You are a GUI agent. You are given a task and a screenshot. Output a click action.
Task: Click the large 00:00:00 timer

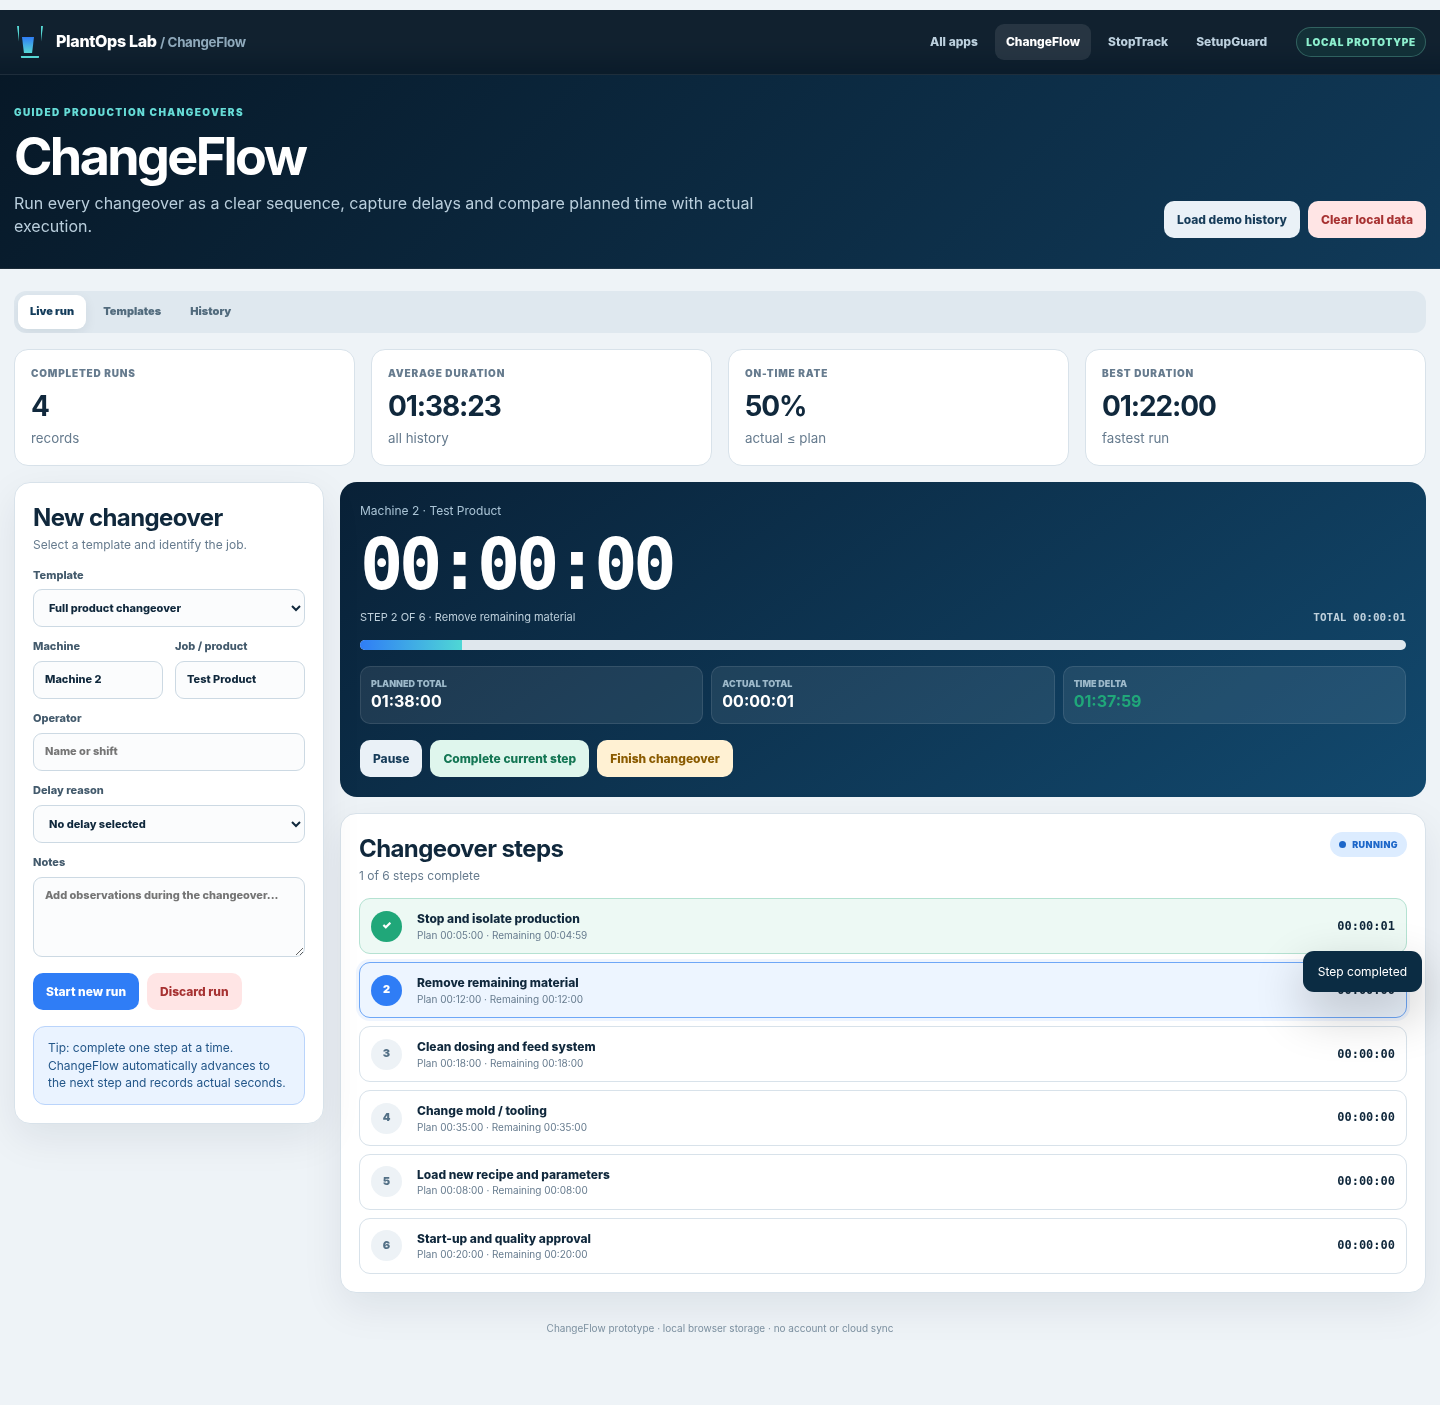coord(518,565)
